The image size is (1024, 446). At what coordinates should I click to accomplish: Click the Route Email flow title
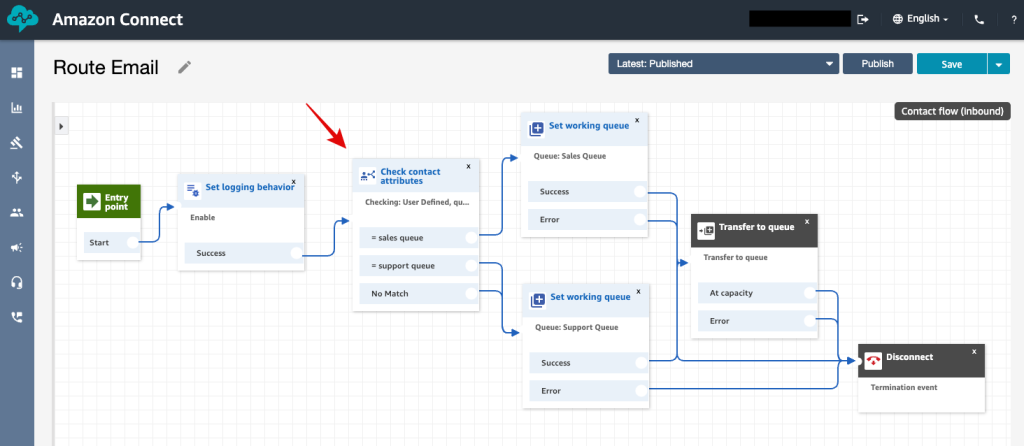[106, 67]
